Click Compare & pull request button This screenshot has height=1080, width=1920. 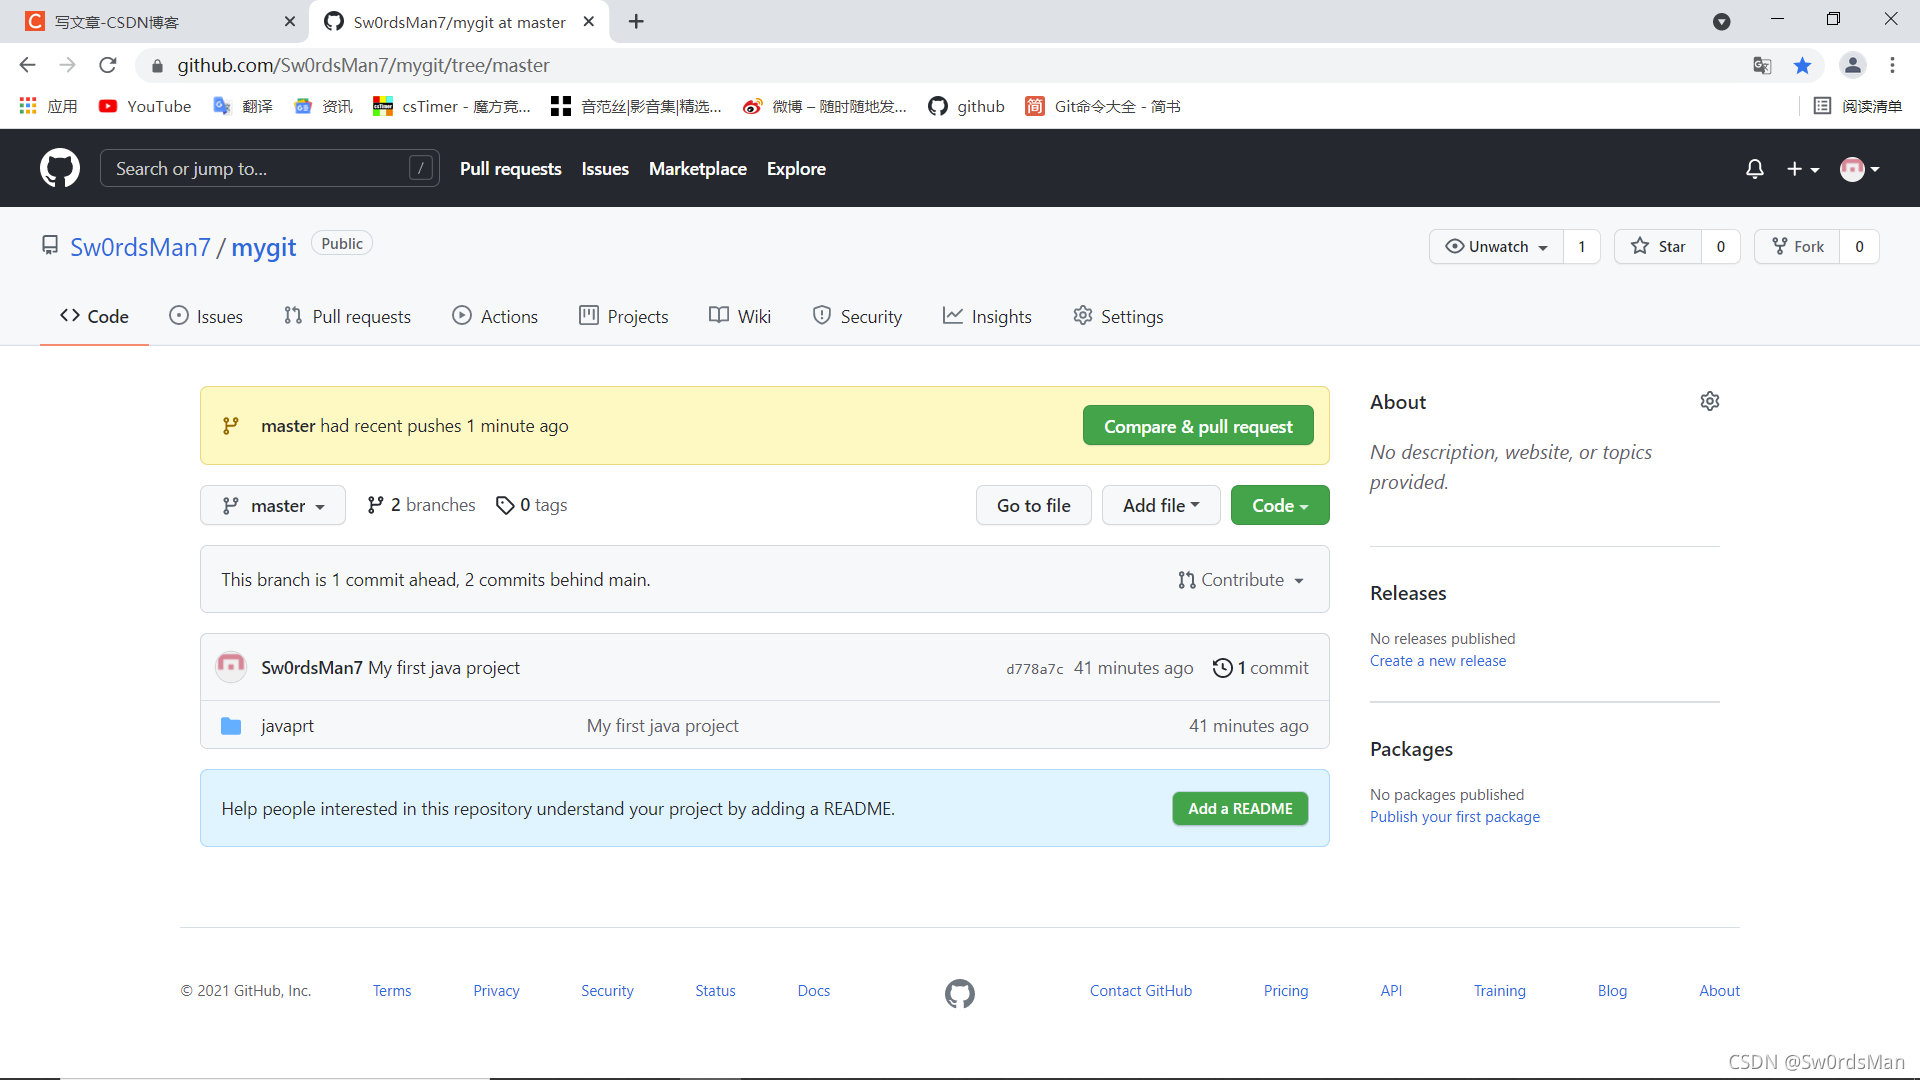(x=1198, y=426)
